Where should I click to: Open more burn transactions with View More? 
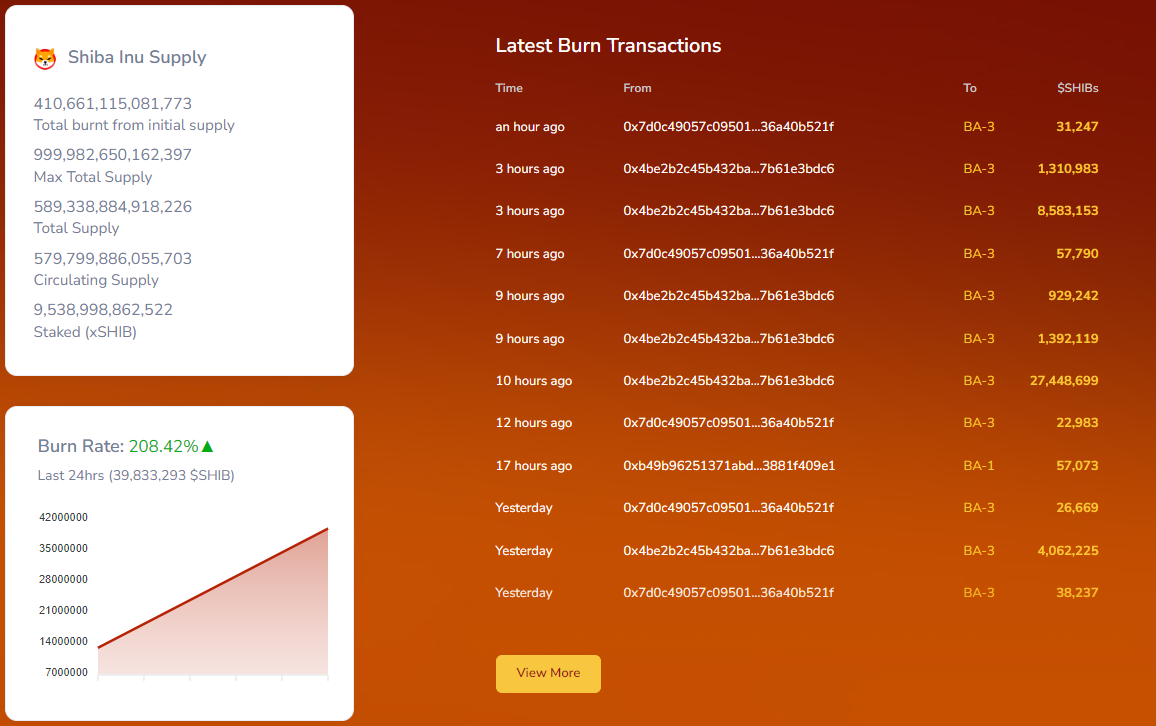[548, 674]
